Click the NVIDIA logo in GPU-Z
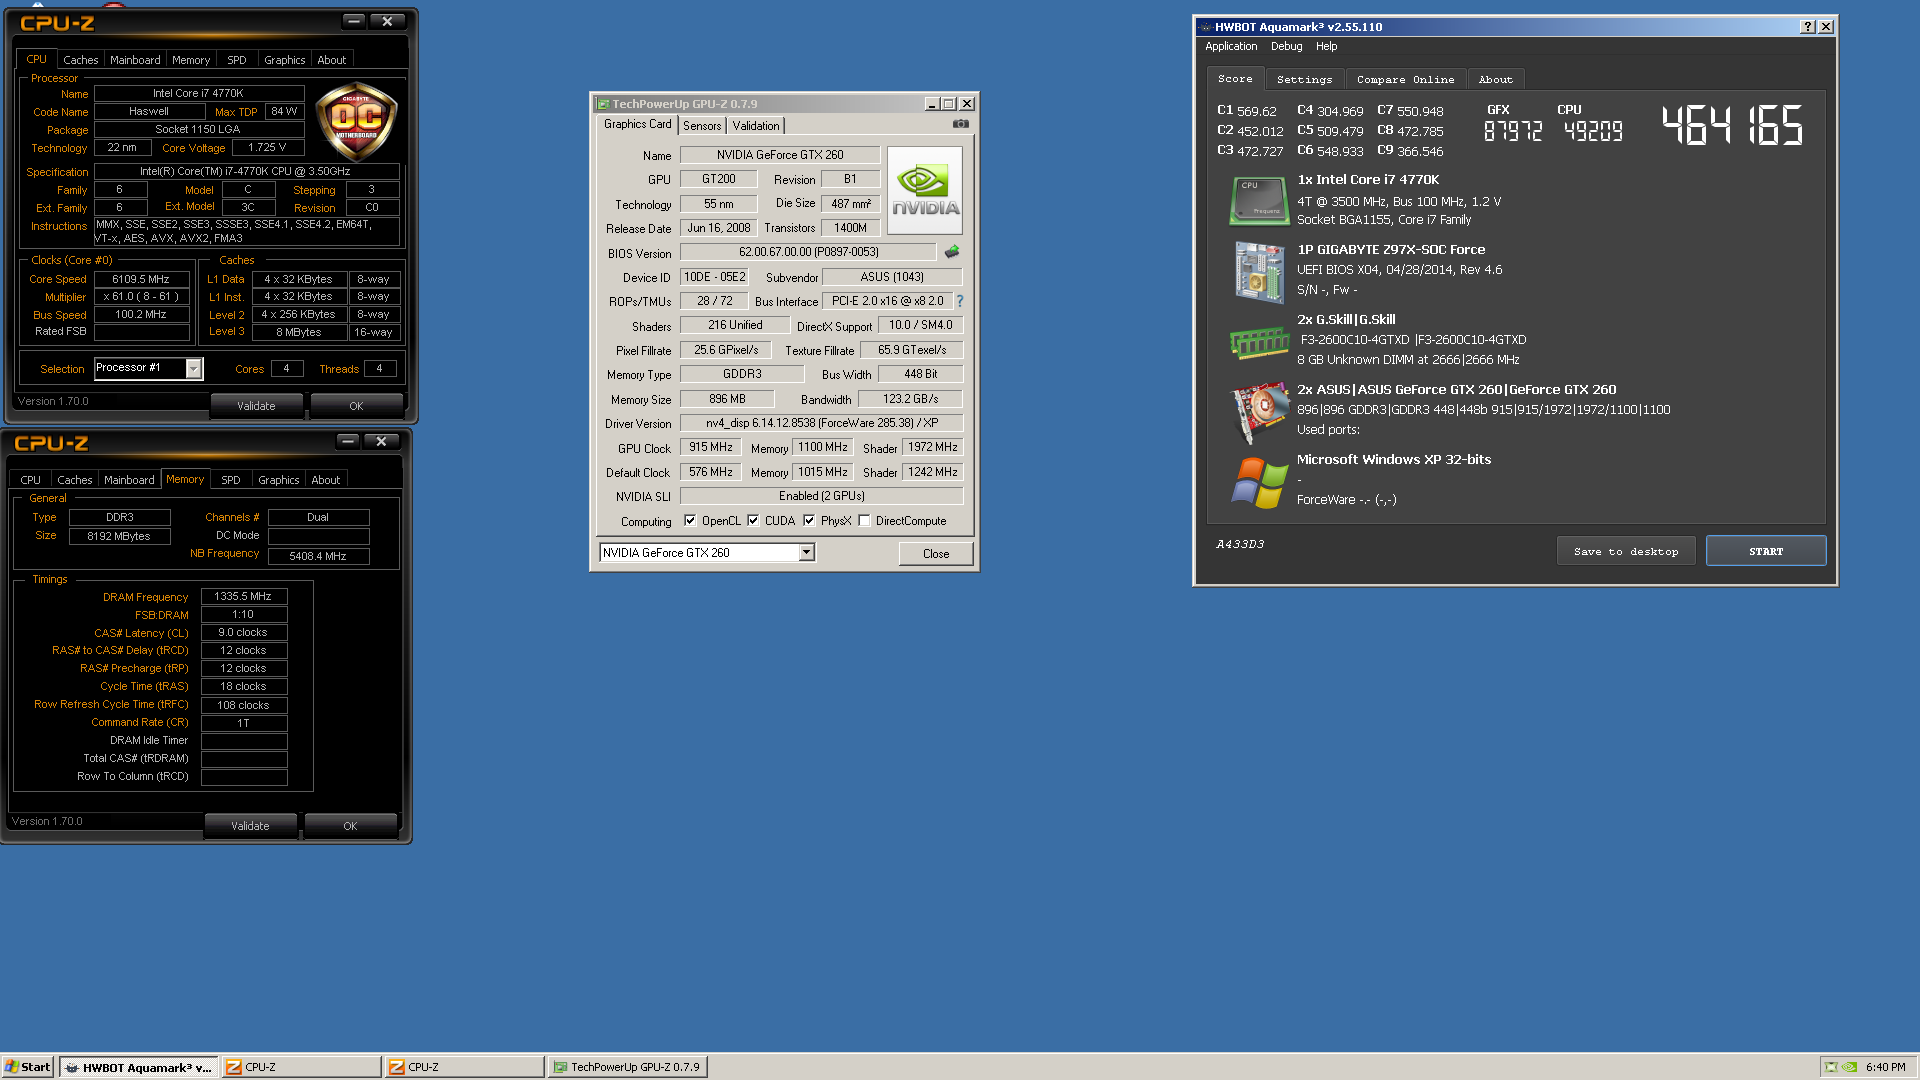Screen dimensions: 1920x1080 [x=925, y=191]
